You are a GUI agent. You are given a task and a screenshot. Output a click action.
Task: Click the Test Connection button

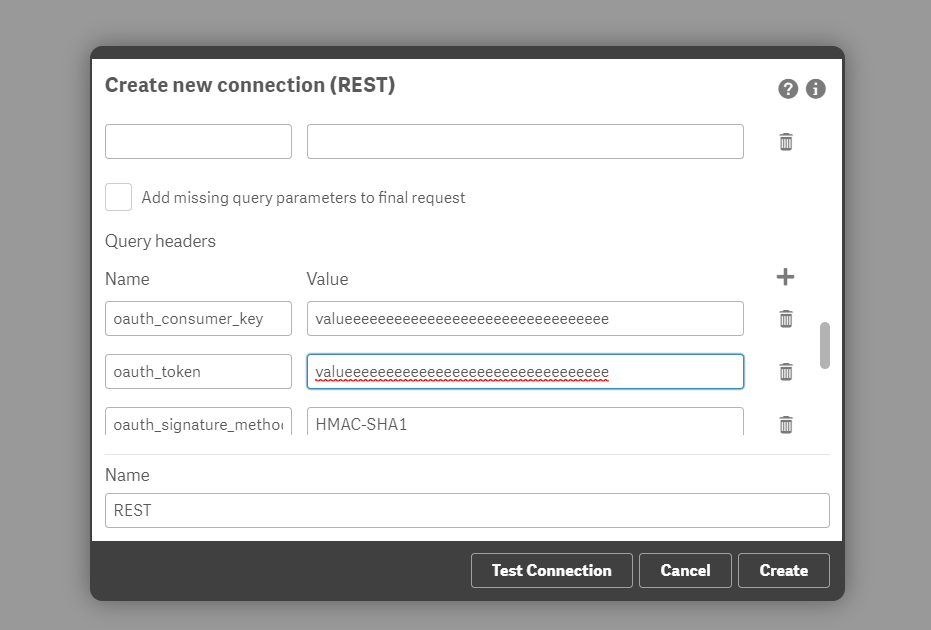(x=551, y=570)
